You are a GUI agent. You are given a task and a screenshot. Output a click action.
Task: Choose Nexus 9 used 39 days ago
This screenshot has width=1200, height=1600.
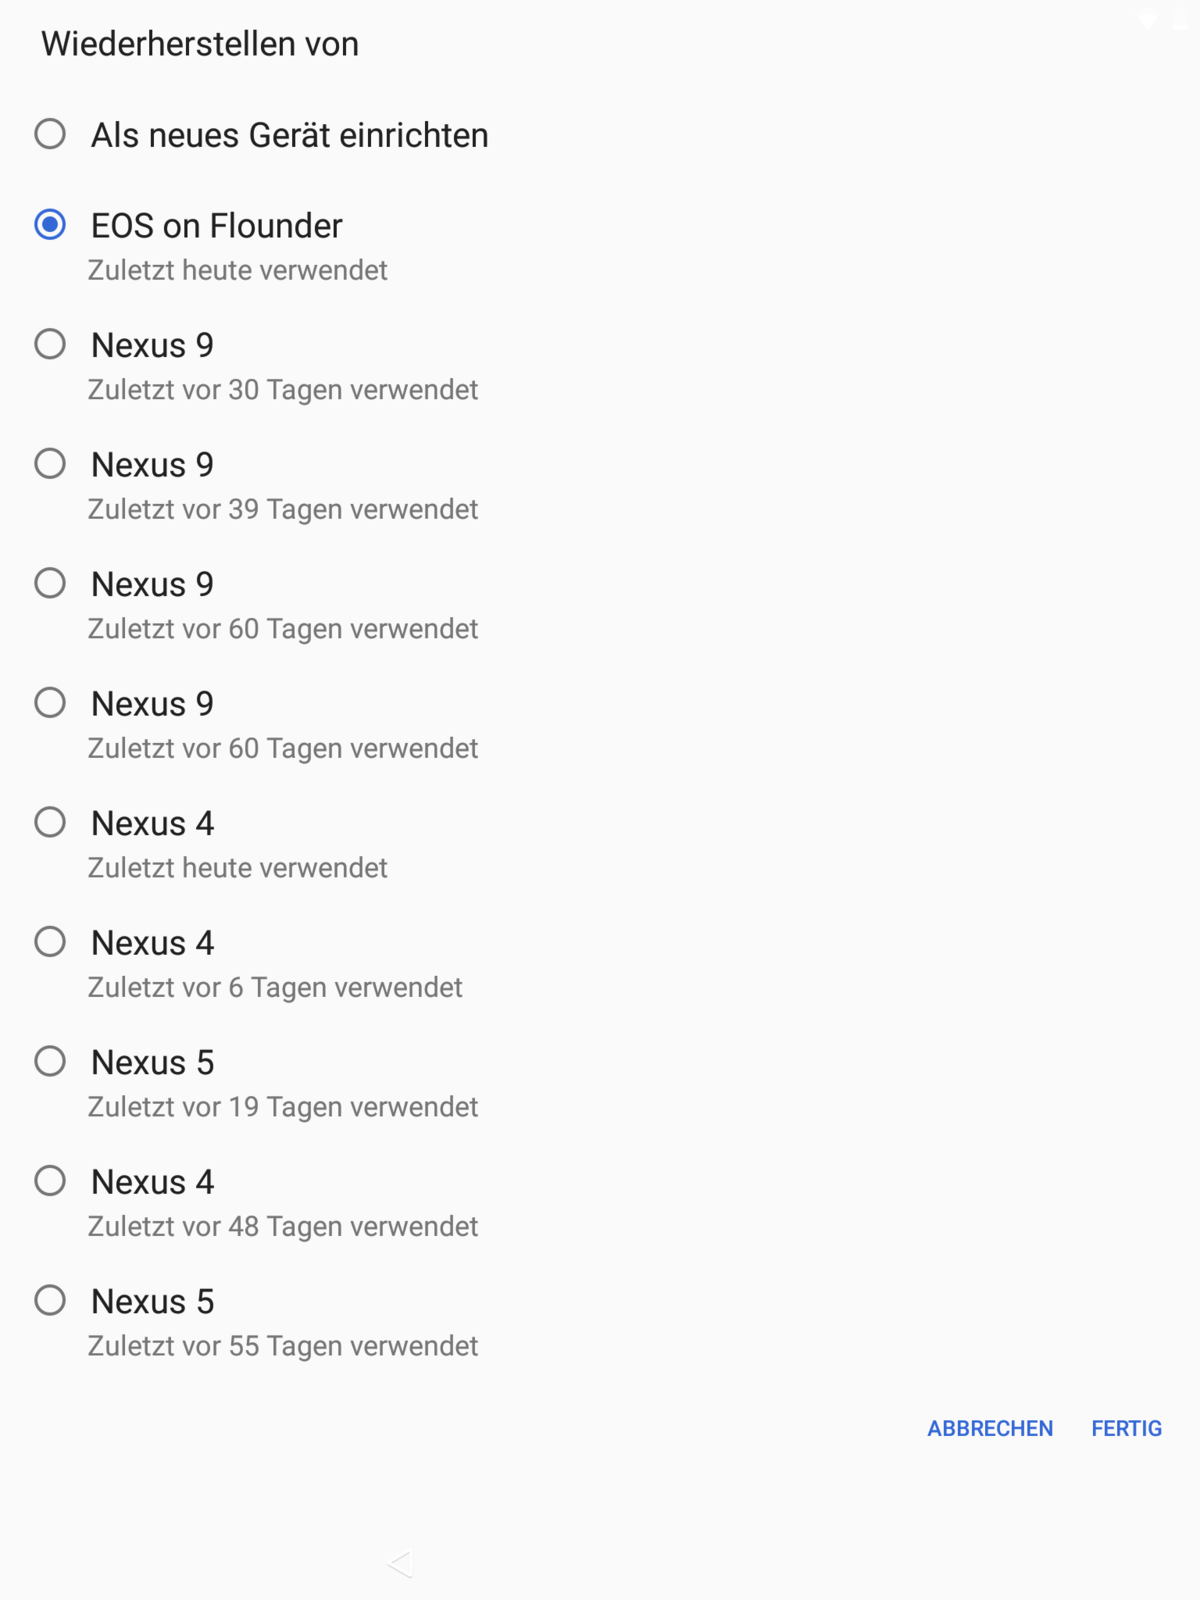click(x=50, y=464)
